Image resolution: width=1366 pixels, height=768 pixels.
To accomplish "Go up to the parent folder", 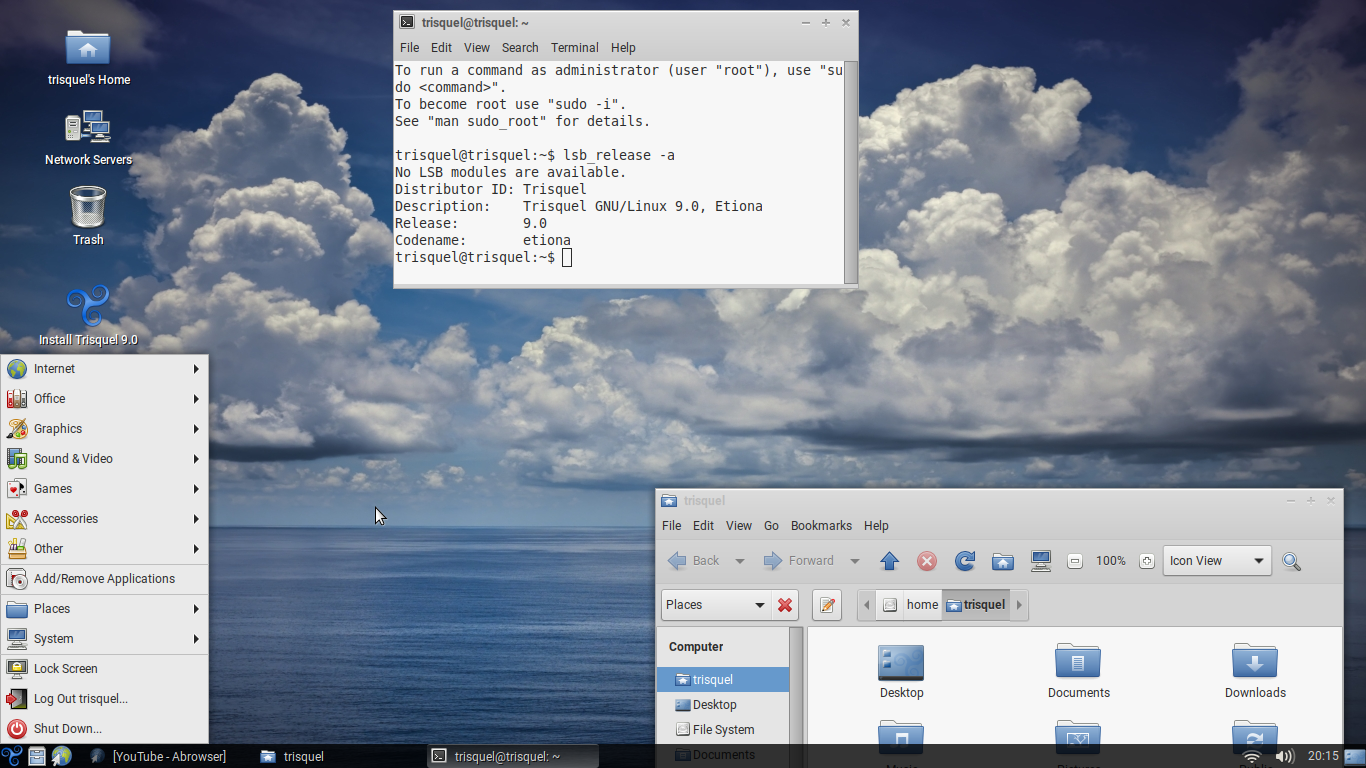I will (889, 561).
